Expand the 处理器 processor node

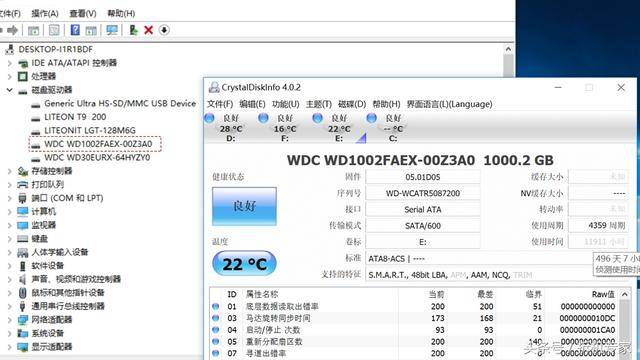coord(9,77)
